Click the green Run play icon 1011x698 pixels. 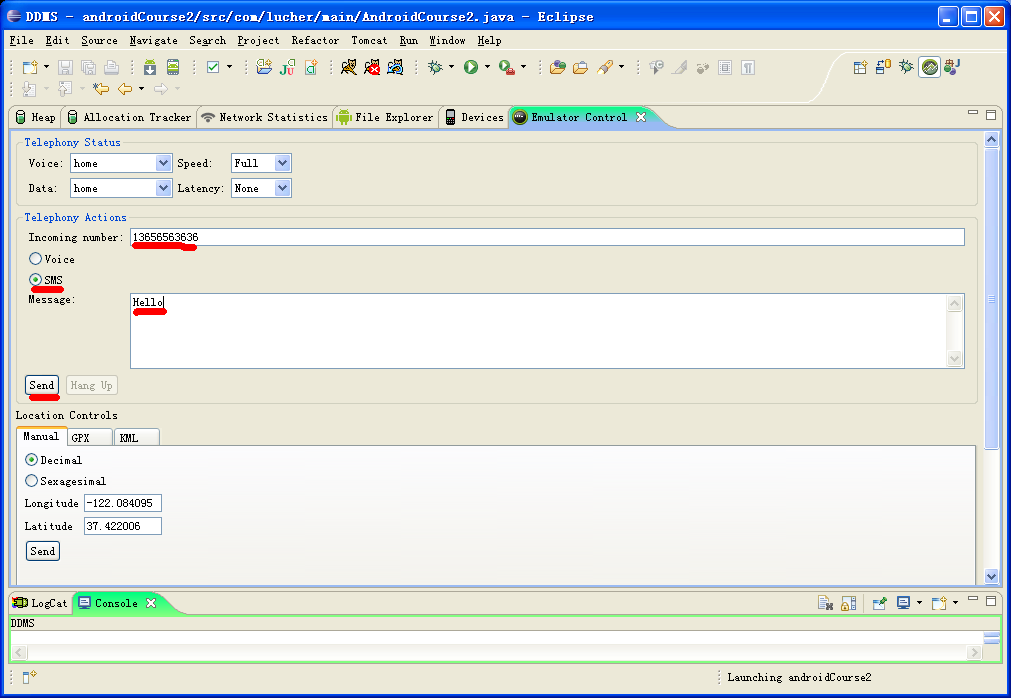click(471, 67)
